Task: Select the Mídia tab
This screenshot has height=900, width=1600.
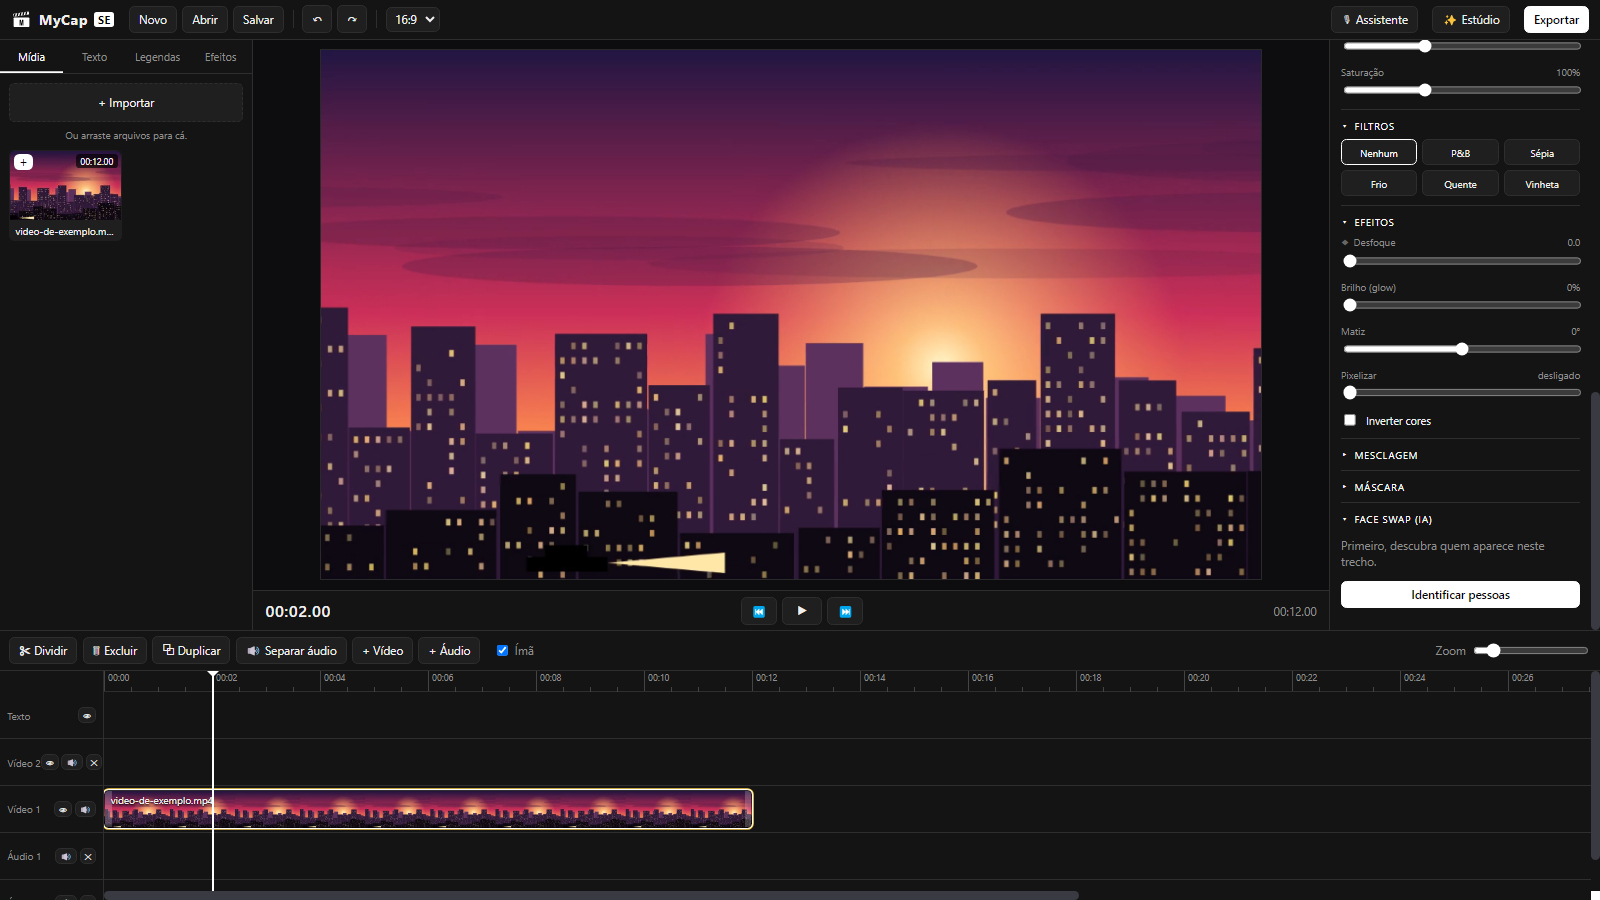Action: [32, 57]
